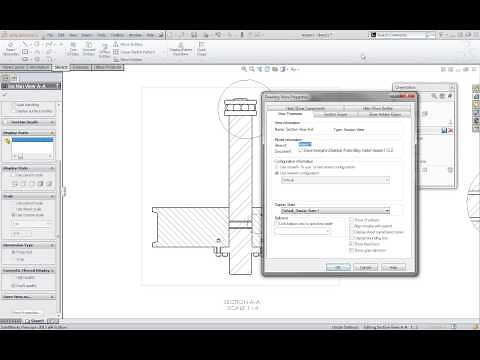
Task: Select Use sheet scale radio button
Action: pyautogui.click(x=14, y=209)
